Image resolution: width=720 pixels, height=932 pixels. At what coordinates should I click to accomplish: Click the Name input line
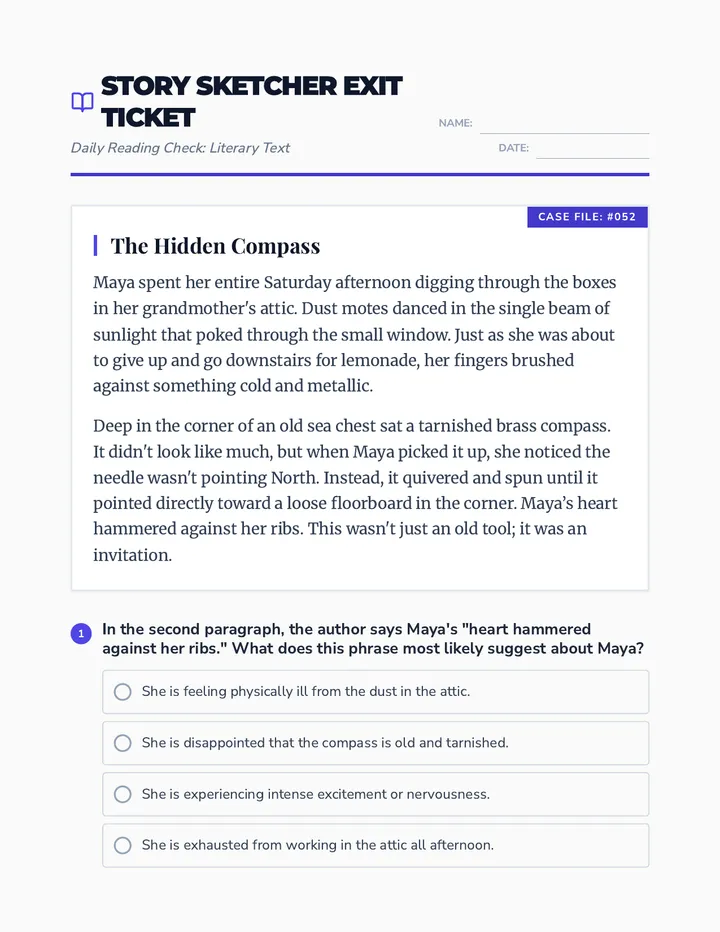(564, 125)
